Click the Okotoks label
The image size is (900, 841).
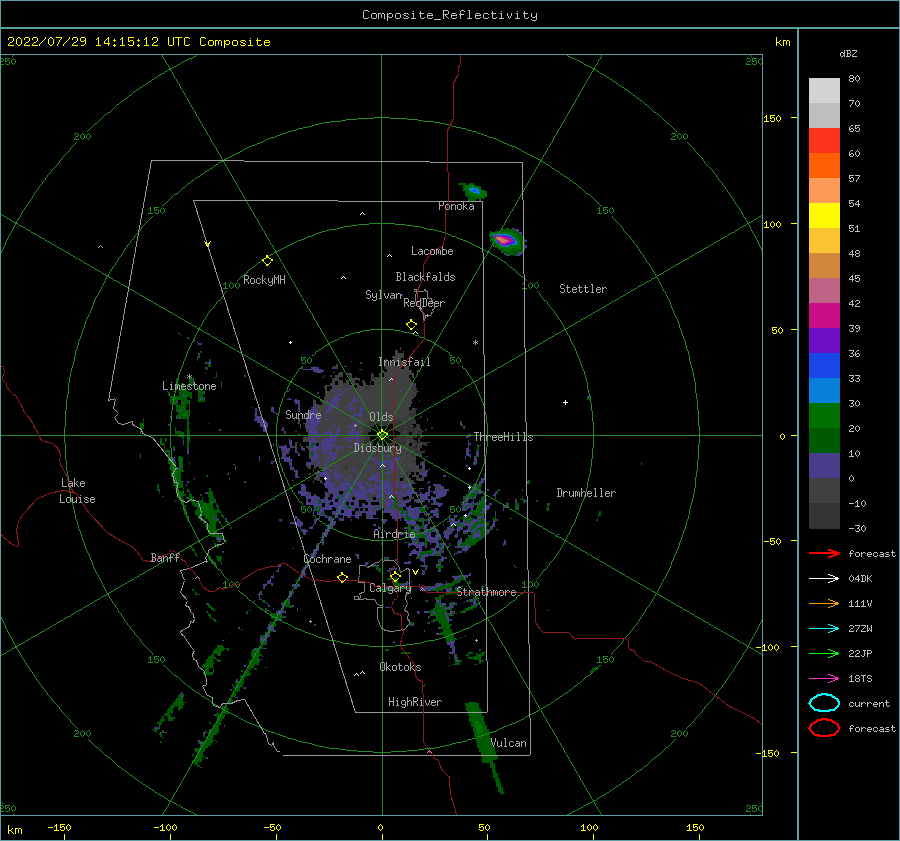(x=400, y=667)
